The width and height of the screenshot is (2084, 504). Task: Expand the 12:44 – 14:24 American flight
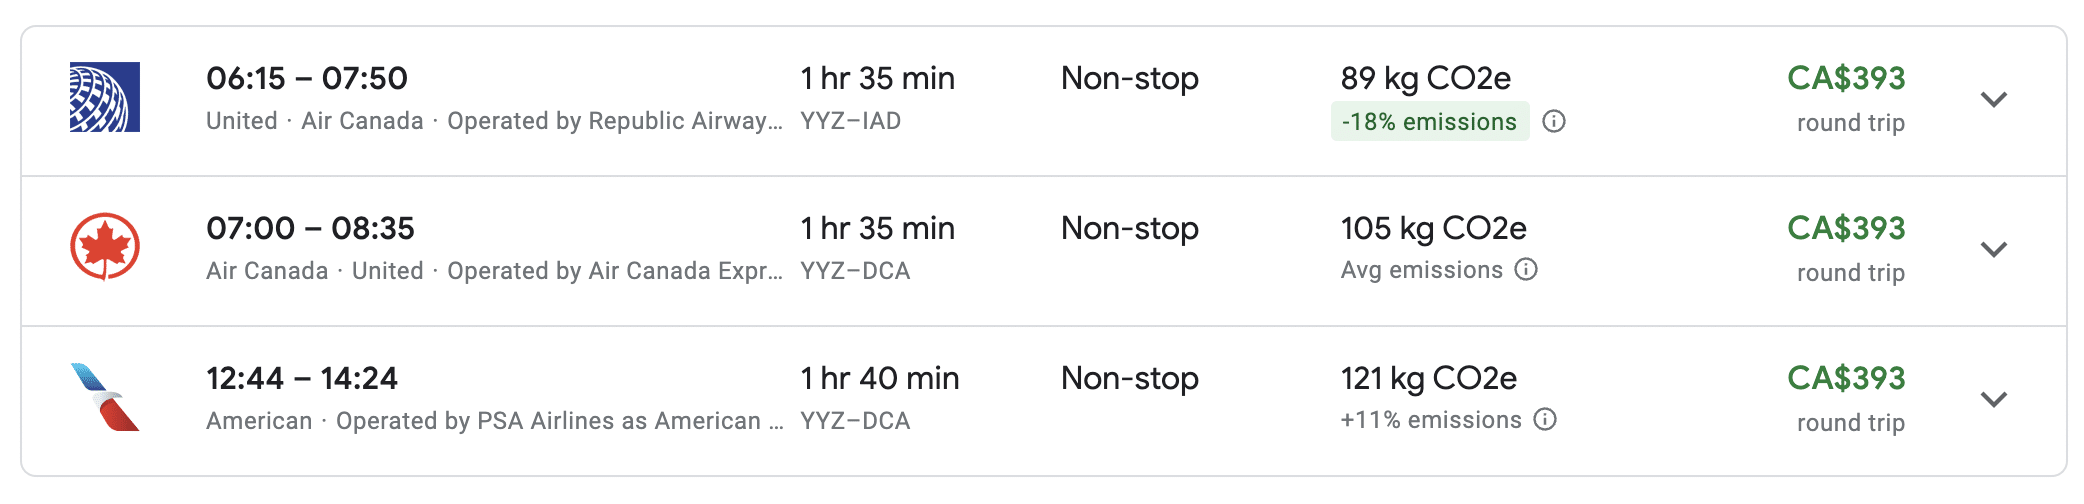pyautogui.click(x=1994, y=400)
